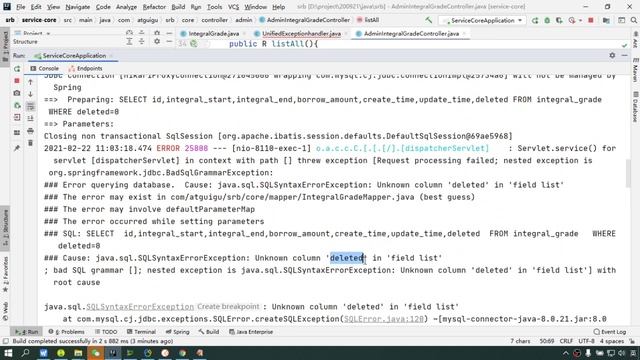The height and width of the screenshot is (360, 640).
Task: Click console vertical scrollbar thumb
Action: coord(628,173)
